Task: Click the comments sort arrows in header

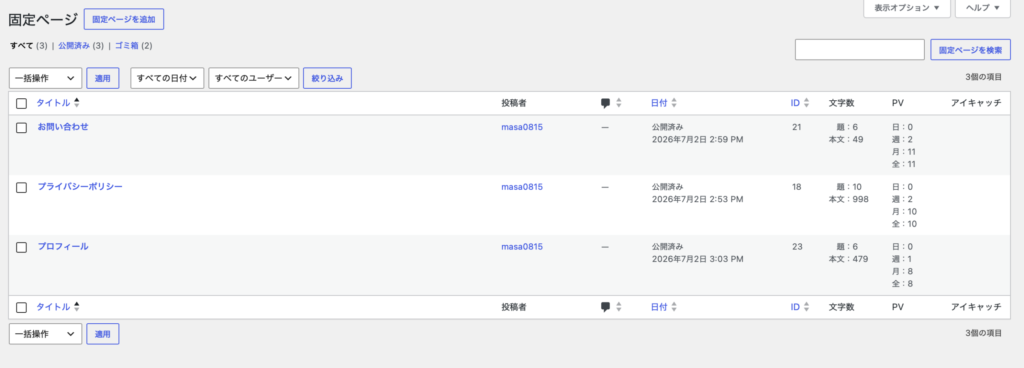Action: [618, 103]
